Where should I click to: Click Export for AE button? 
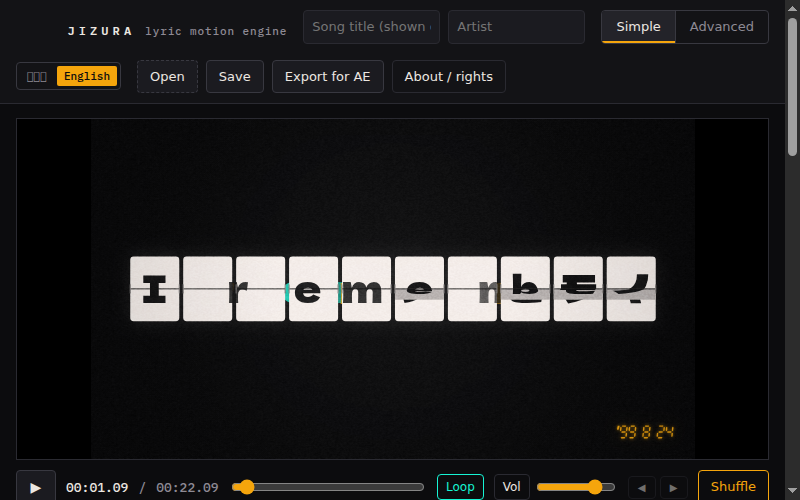pyautogui.click(x=328, y=77)
